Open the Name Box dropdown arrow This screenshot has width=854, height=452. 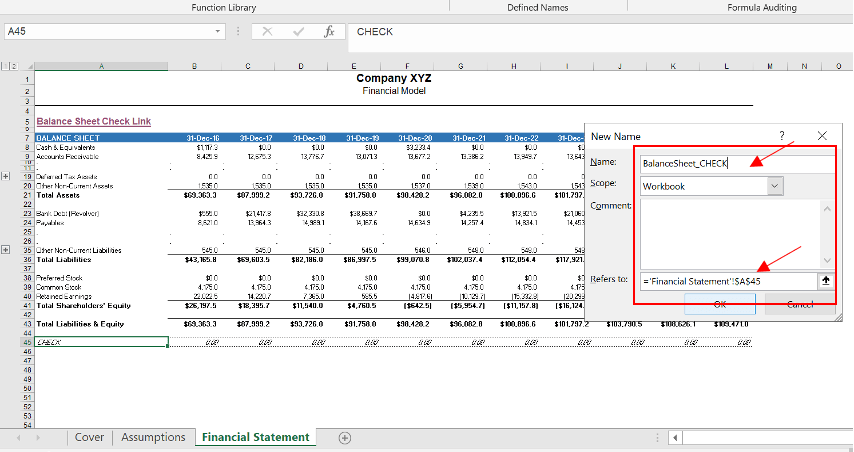[x=217, y=32]
